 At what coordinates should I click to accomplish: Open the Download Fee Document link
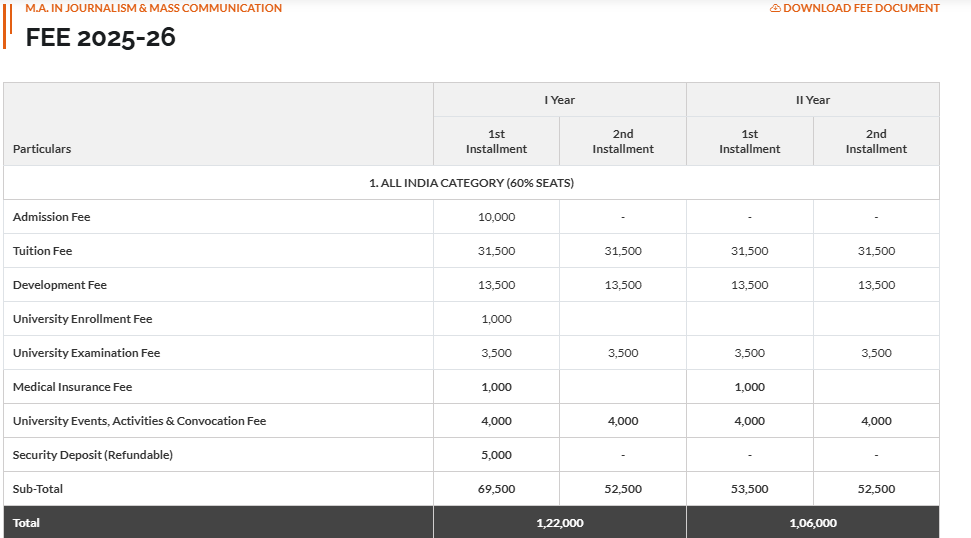point(855,8)
